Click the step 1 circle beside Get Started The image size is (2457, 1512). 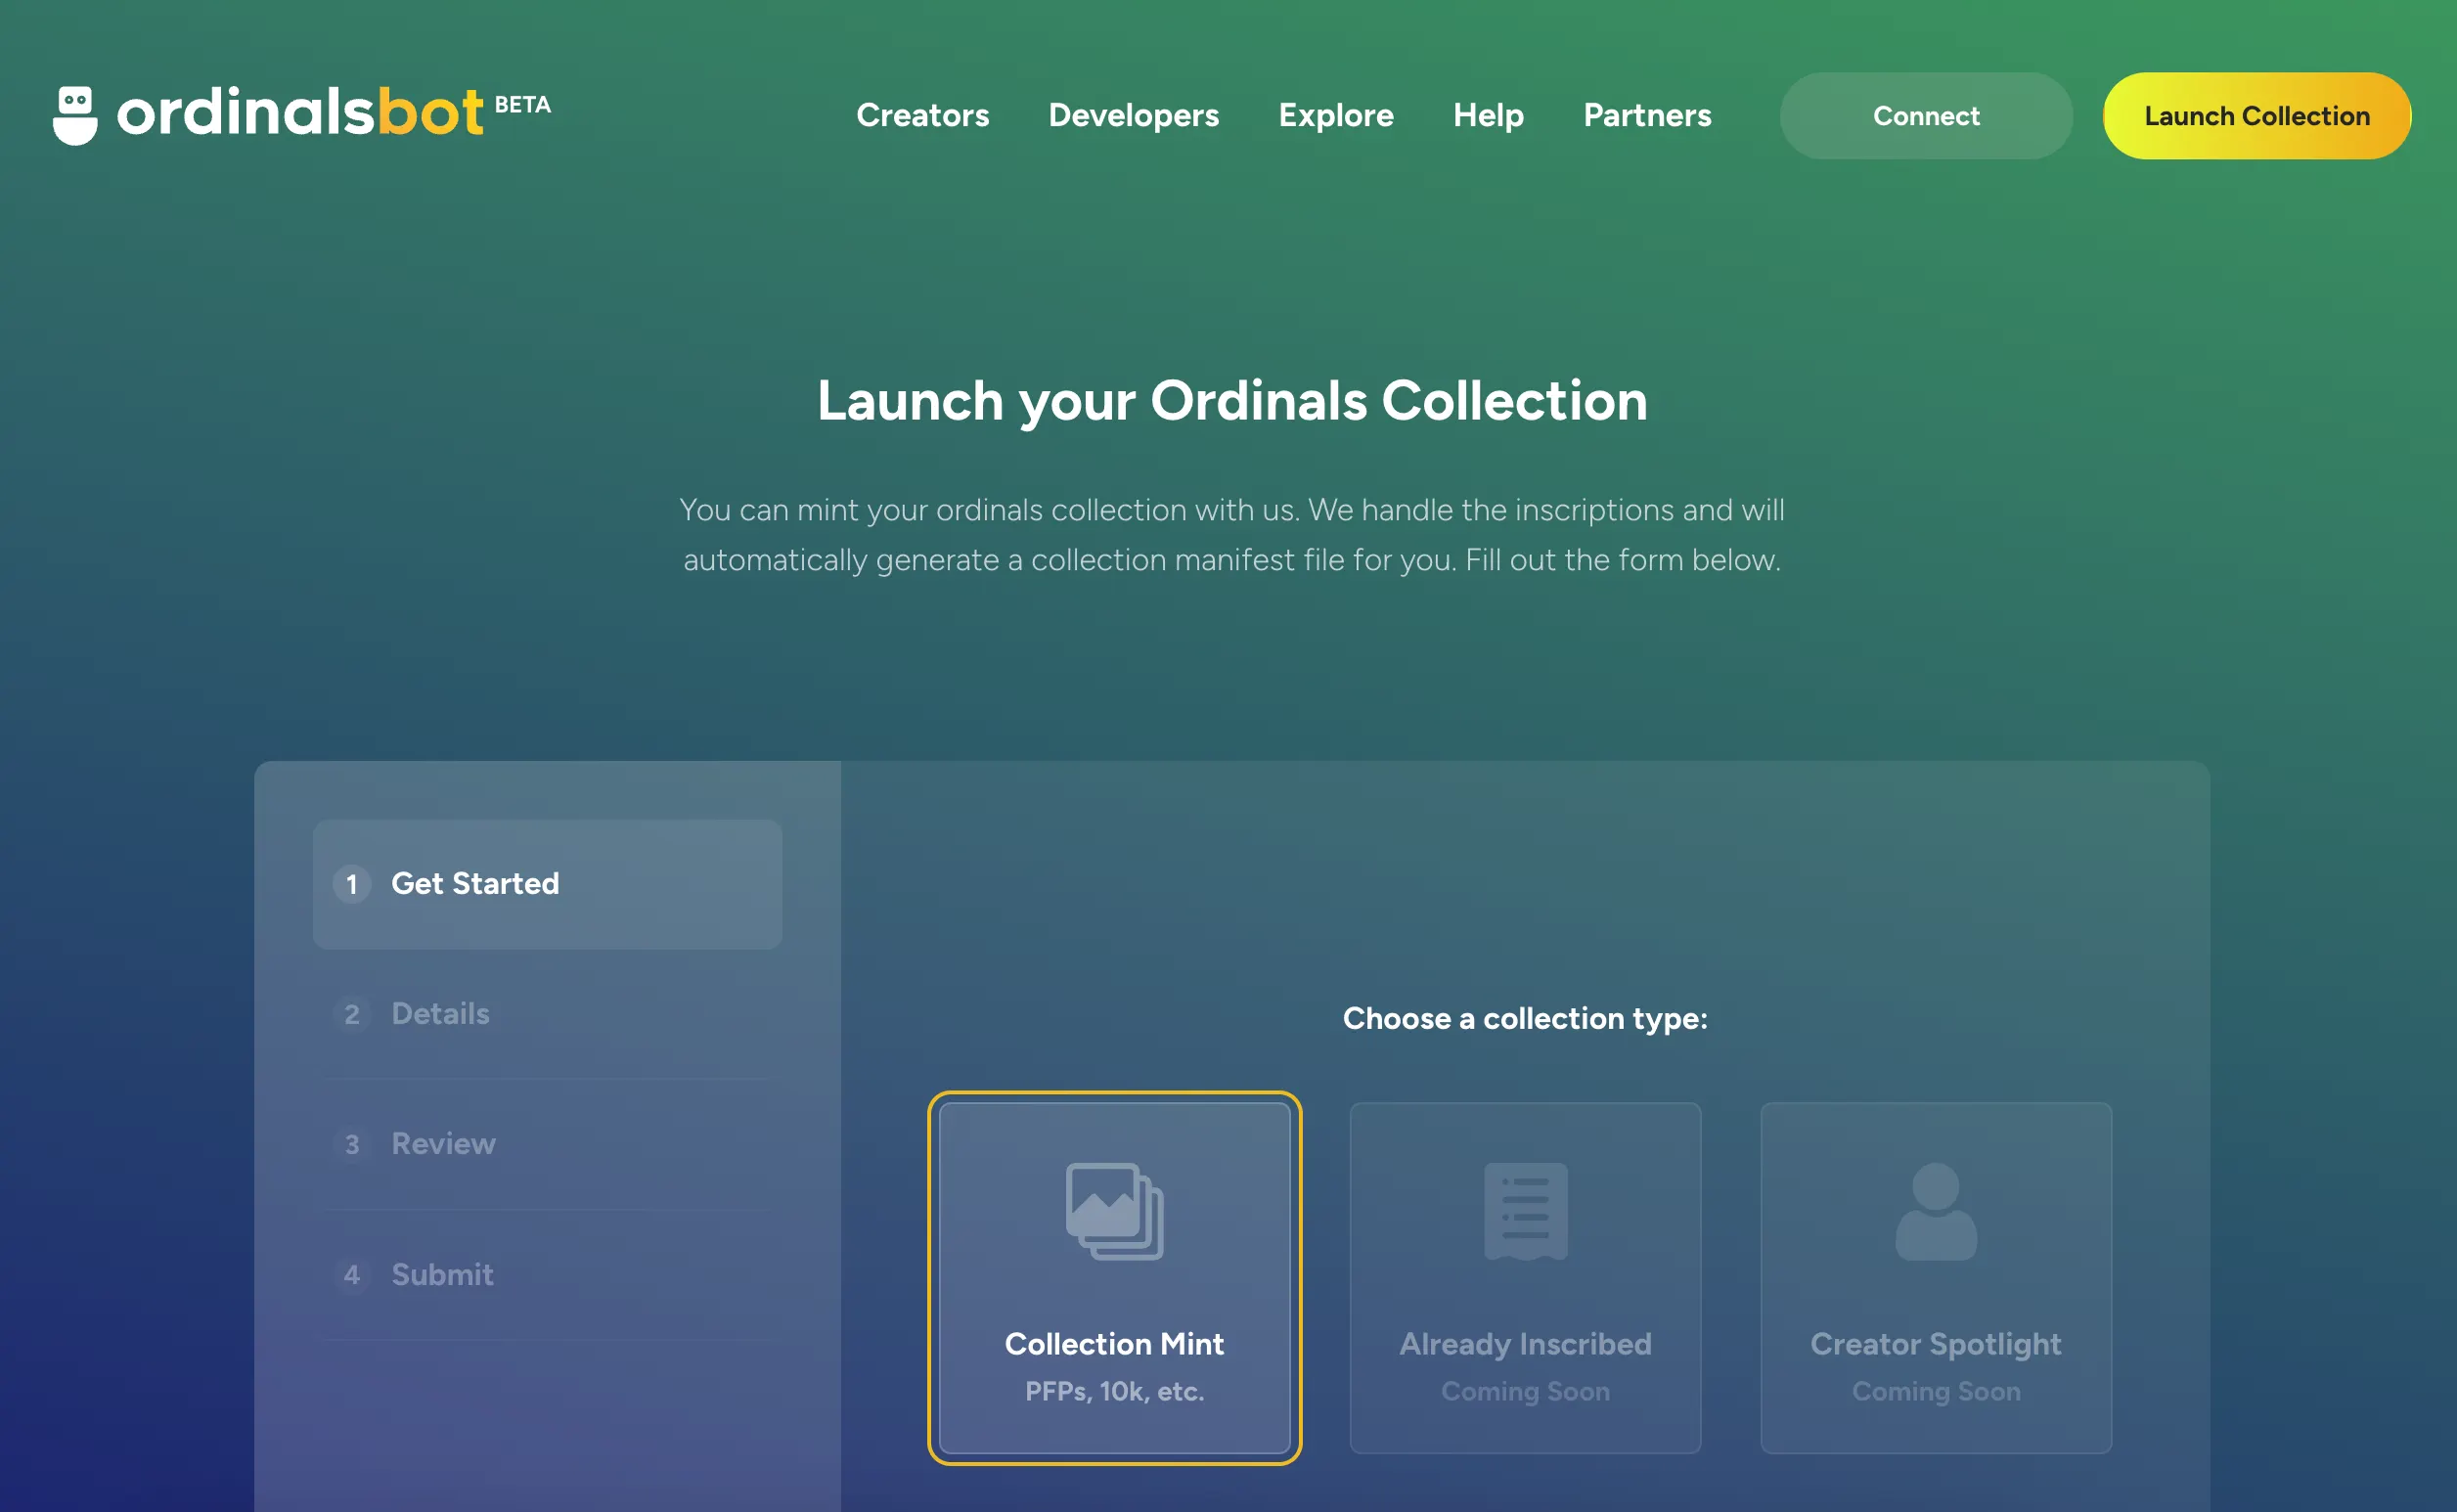(x=352, y=884)
